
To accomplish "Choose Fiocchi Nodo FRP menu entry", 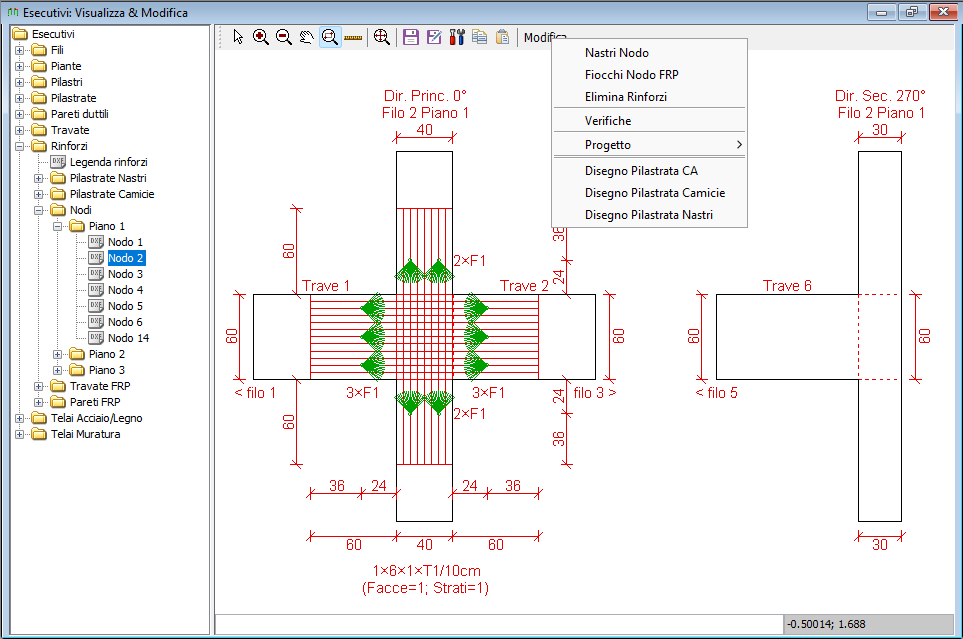I will pyautogui.click(x=649, y=75).
